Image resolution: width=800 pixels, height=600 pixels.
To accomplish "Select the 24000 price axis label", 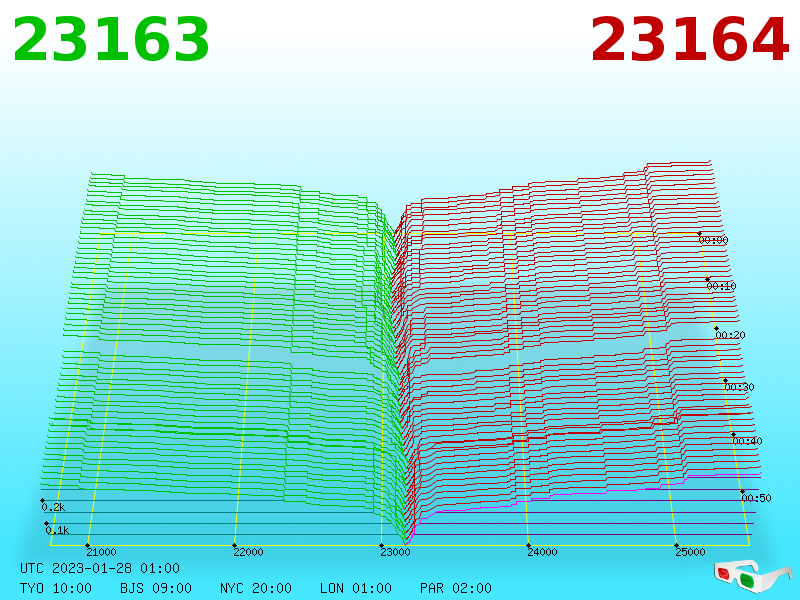I will (542, 552).
